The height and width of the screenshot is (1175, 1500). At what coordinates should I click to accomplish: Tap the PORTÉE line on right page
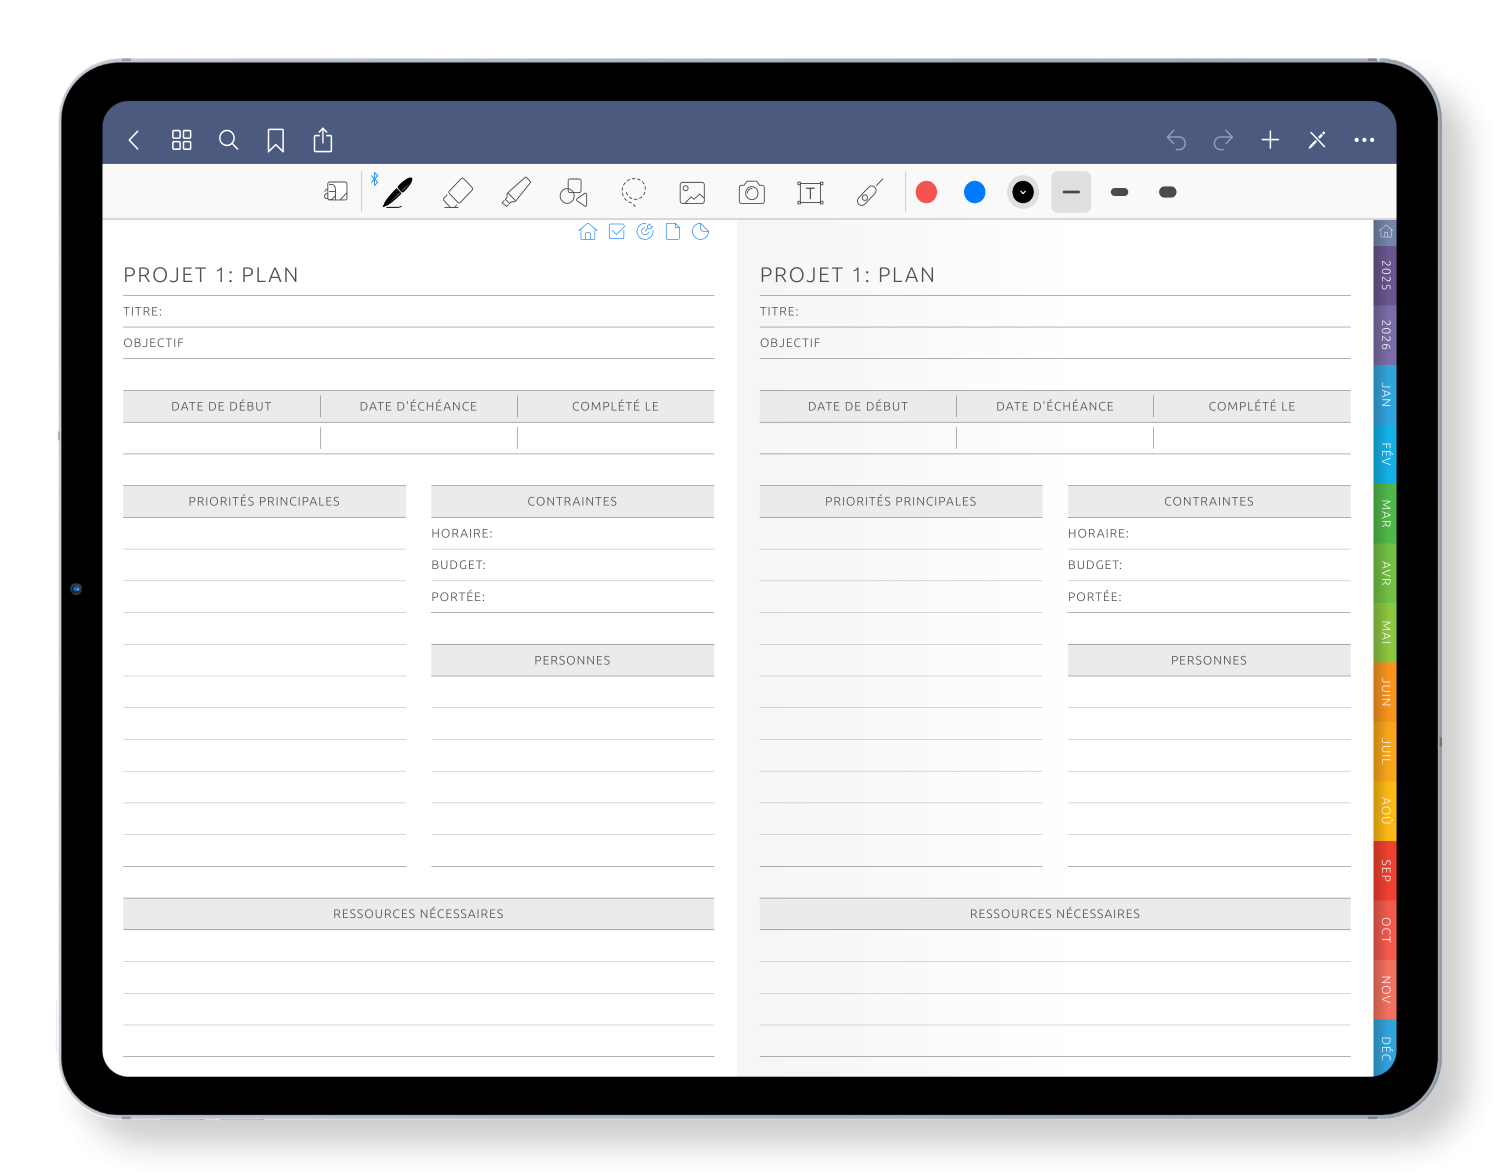coord(1209,597)
